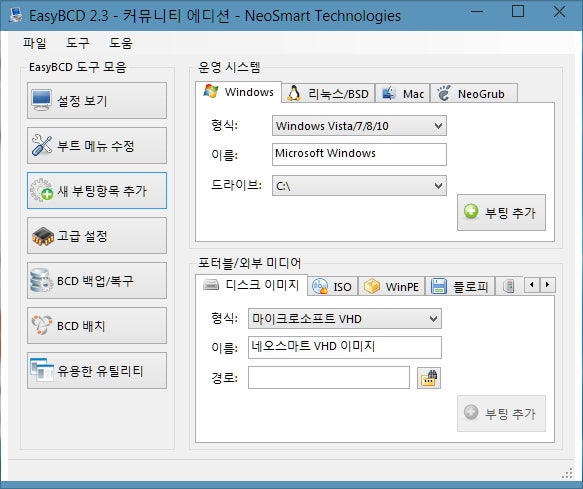Click the empty 경로 path field
Screen dimensions: 583x489
pyautogui.click(x=329, y=377)
